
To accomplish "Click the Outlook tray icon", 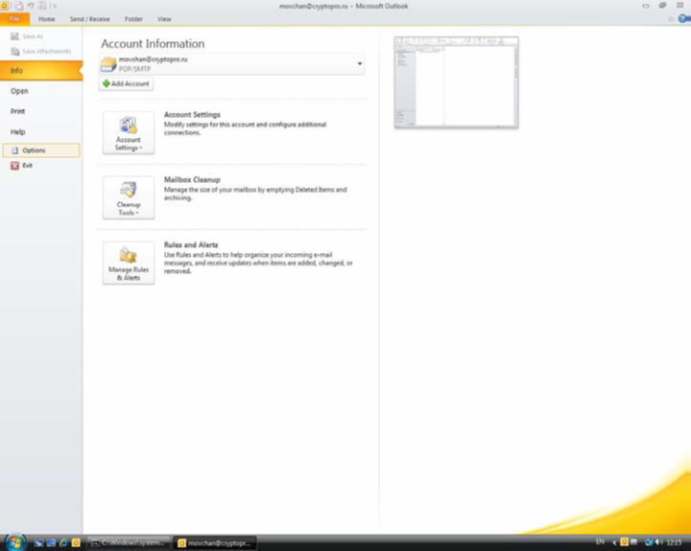I will click(624, 542).
